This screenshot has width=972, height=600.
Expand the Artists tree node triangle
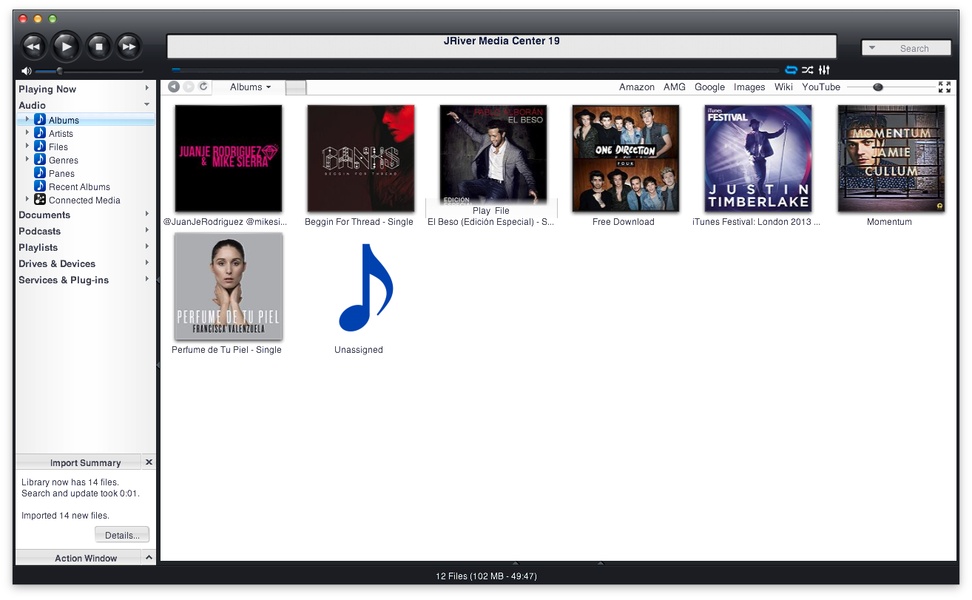27,133
